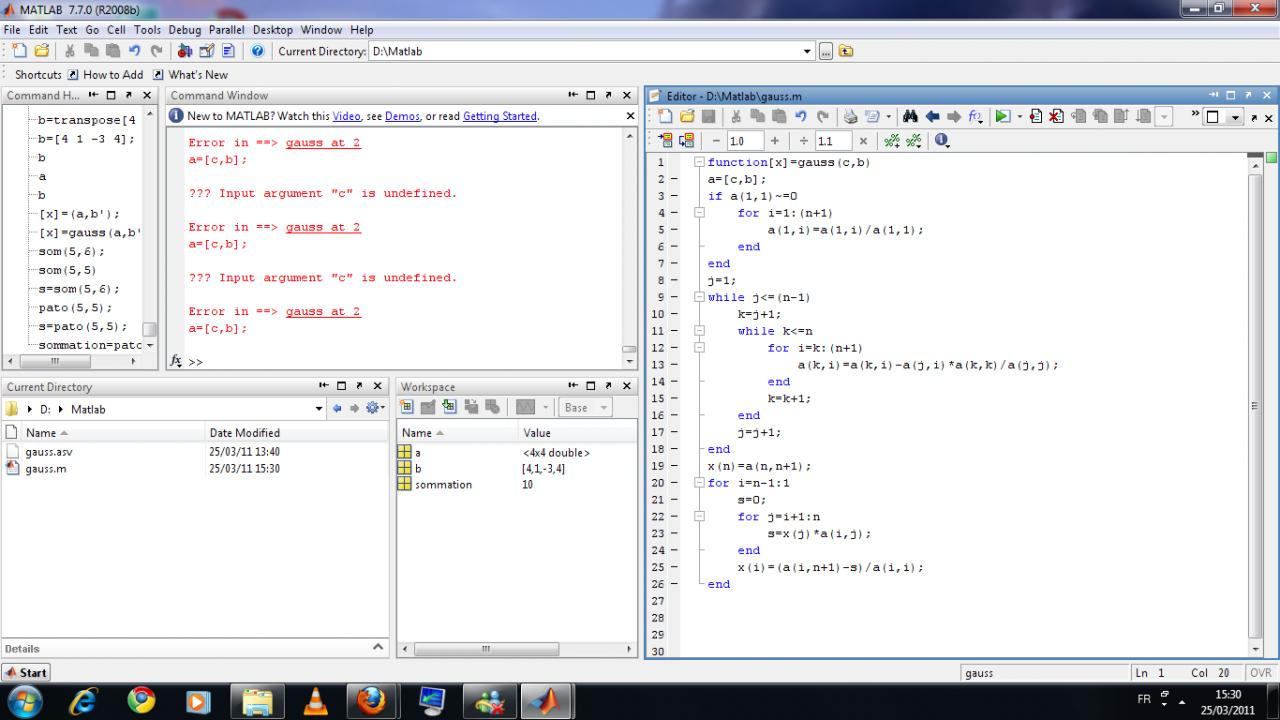Toggle the OVR overwrite mode indicator
Image resolution: width=1280 pixels, height=720 pixels.
click(x=1260, y=673)
